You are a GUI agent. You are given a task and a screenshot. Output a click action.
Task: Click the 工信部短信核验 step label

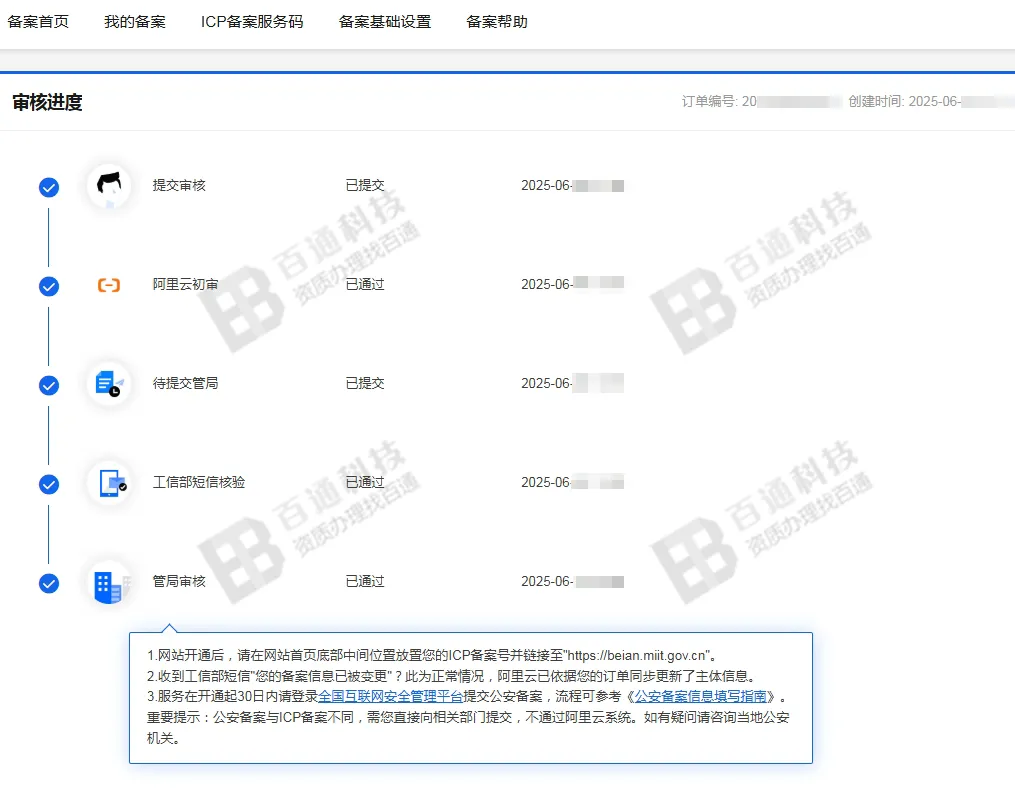click(199, 482)
